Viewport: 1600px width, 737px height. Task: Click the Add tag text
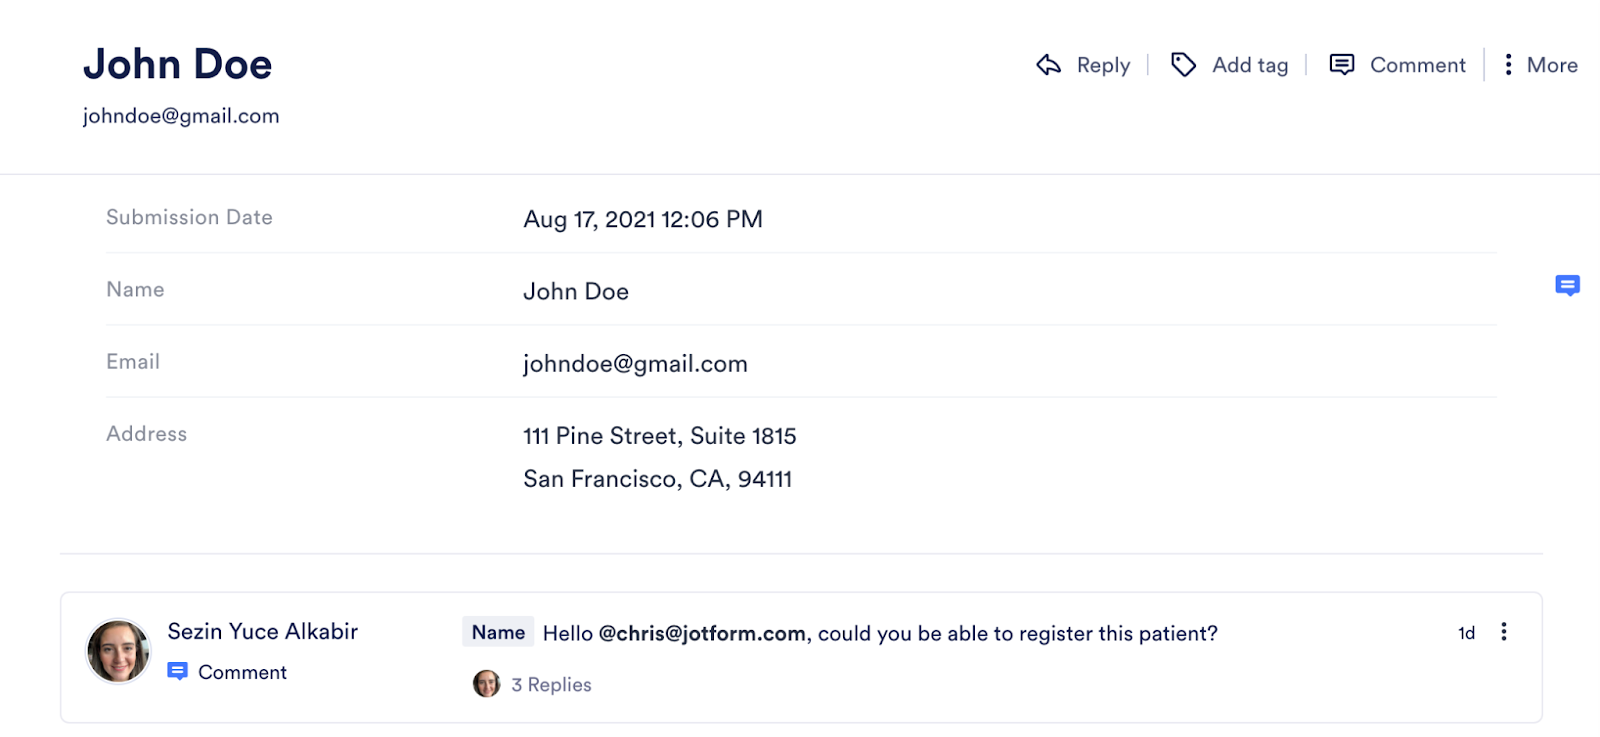point(1250,65)
